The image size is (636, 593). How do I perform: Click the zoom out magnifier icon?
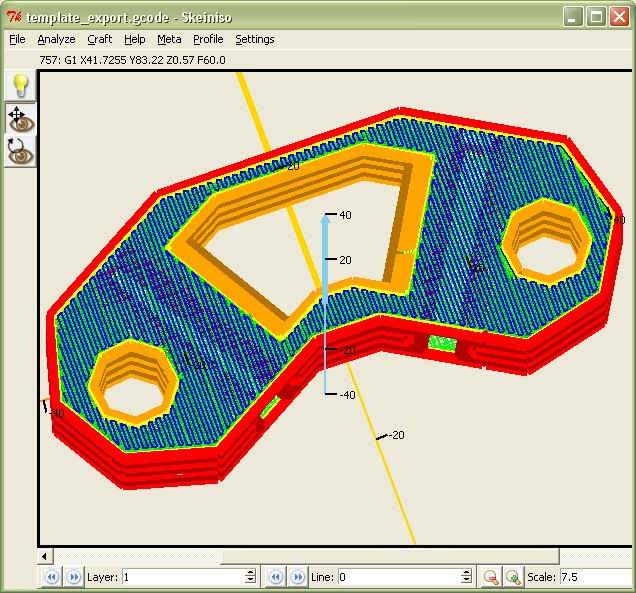click(x=490, y=577)
